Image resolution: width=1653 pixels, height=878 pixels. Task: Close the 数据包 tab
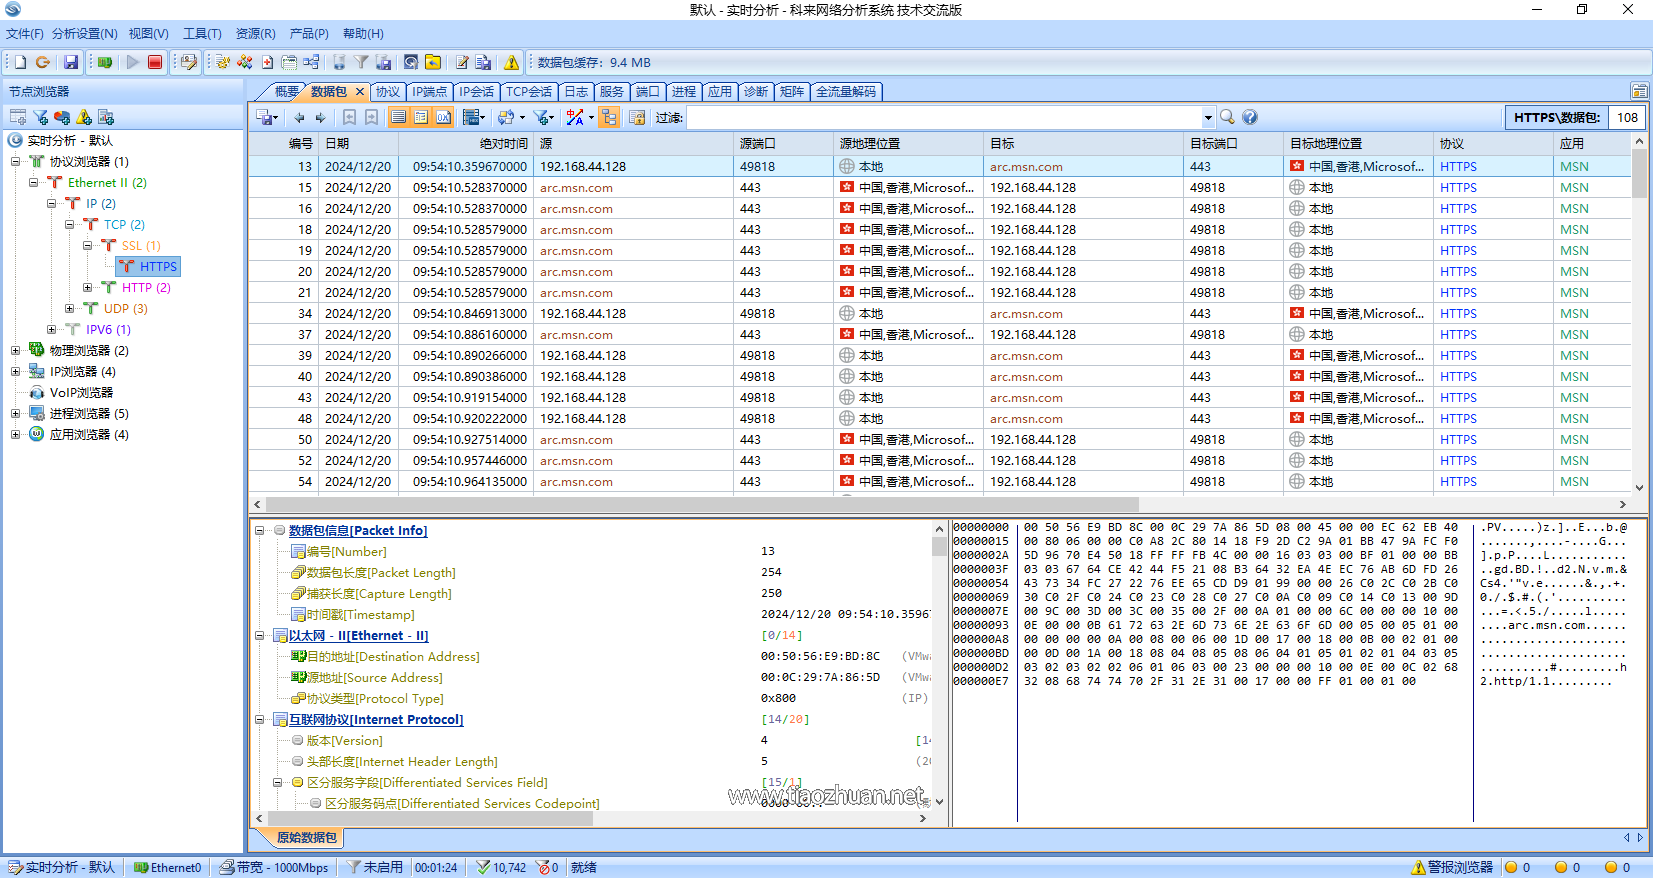click(360, 91)
